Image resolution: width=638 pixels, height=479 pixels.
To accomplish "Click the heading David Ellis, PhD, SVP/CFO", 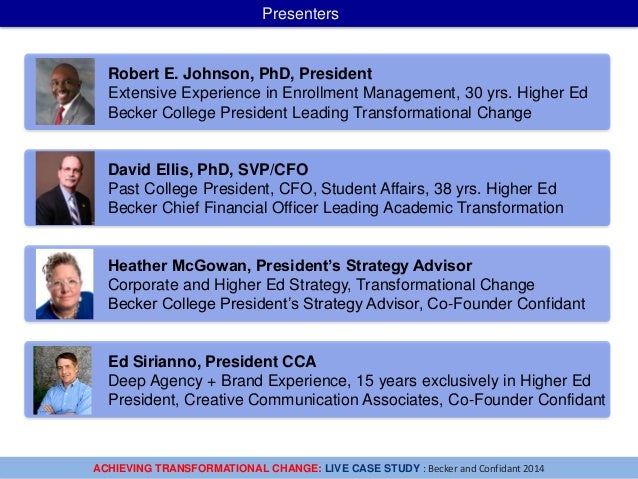I will (208, 169).
